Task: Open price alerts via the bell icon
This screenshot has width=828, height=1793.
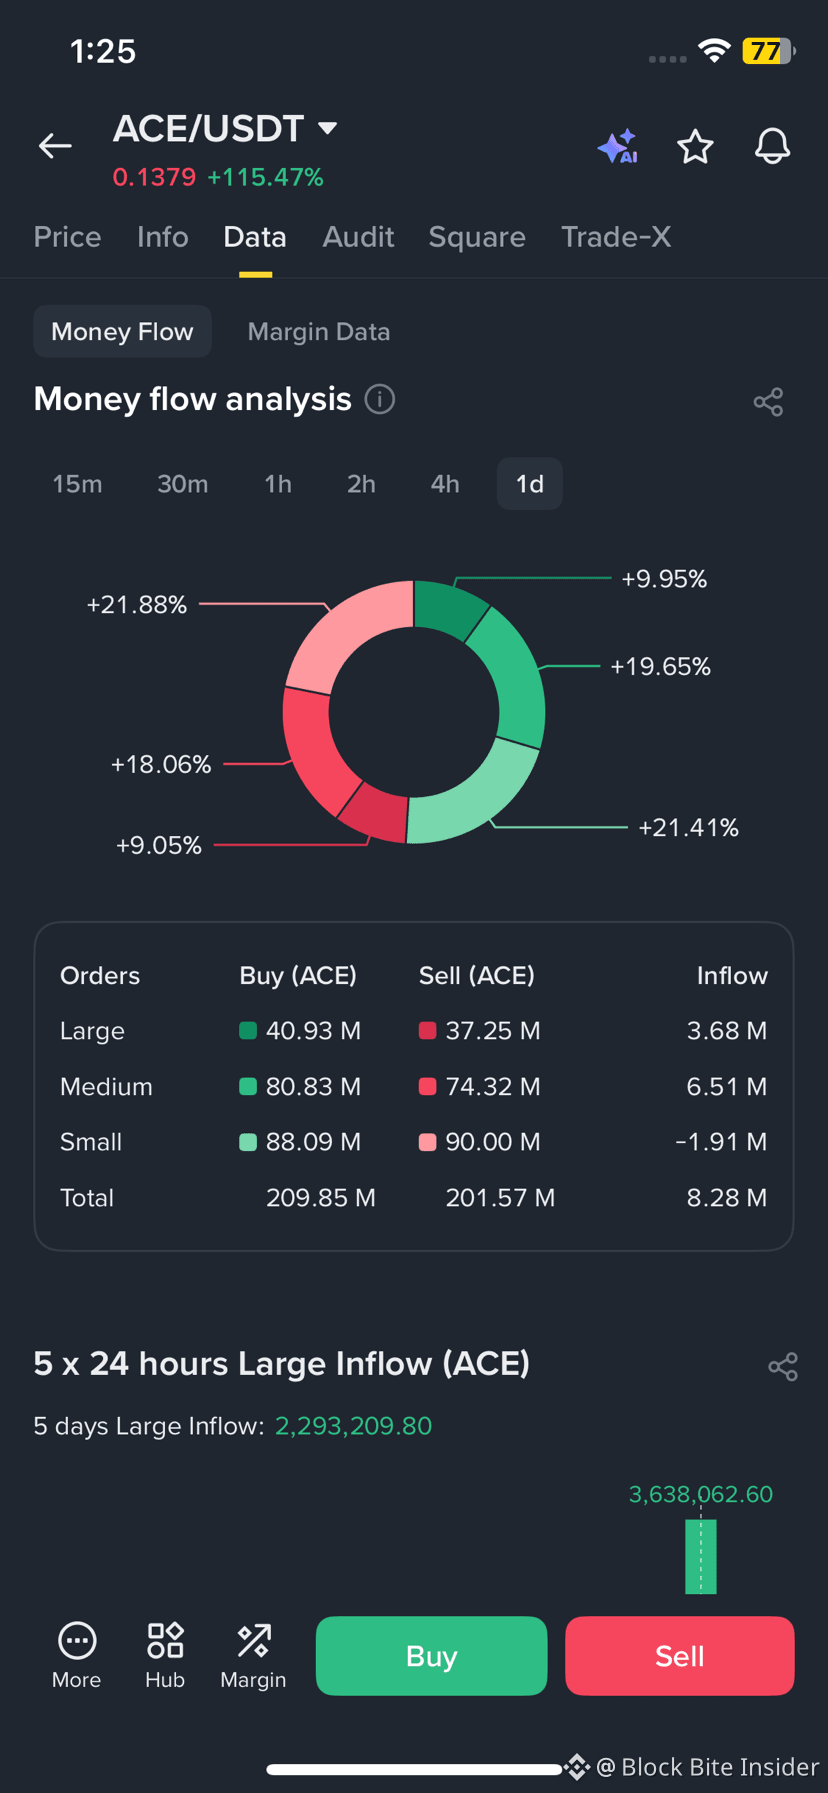Action: pyautogui.click(x=772, y=147)
